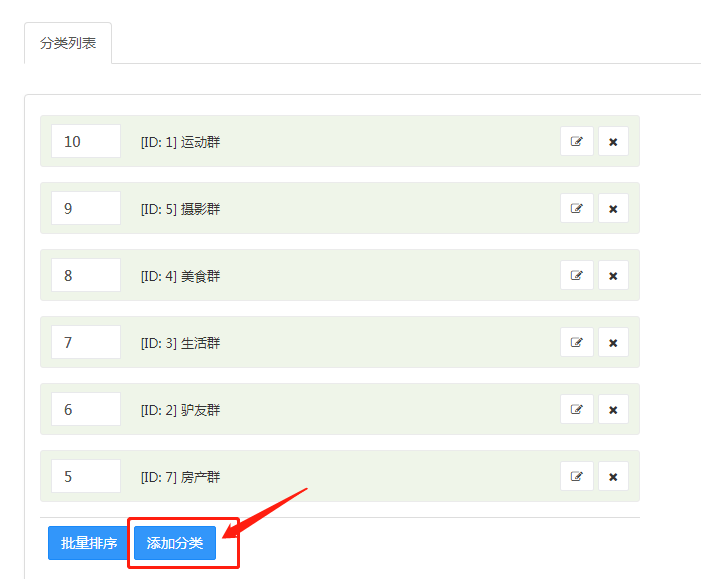Edit the 房产群 category
This screenshot has width=701, height=579.
coord(577,477)
